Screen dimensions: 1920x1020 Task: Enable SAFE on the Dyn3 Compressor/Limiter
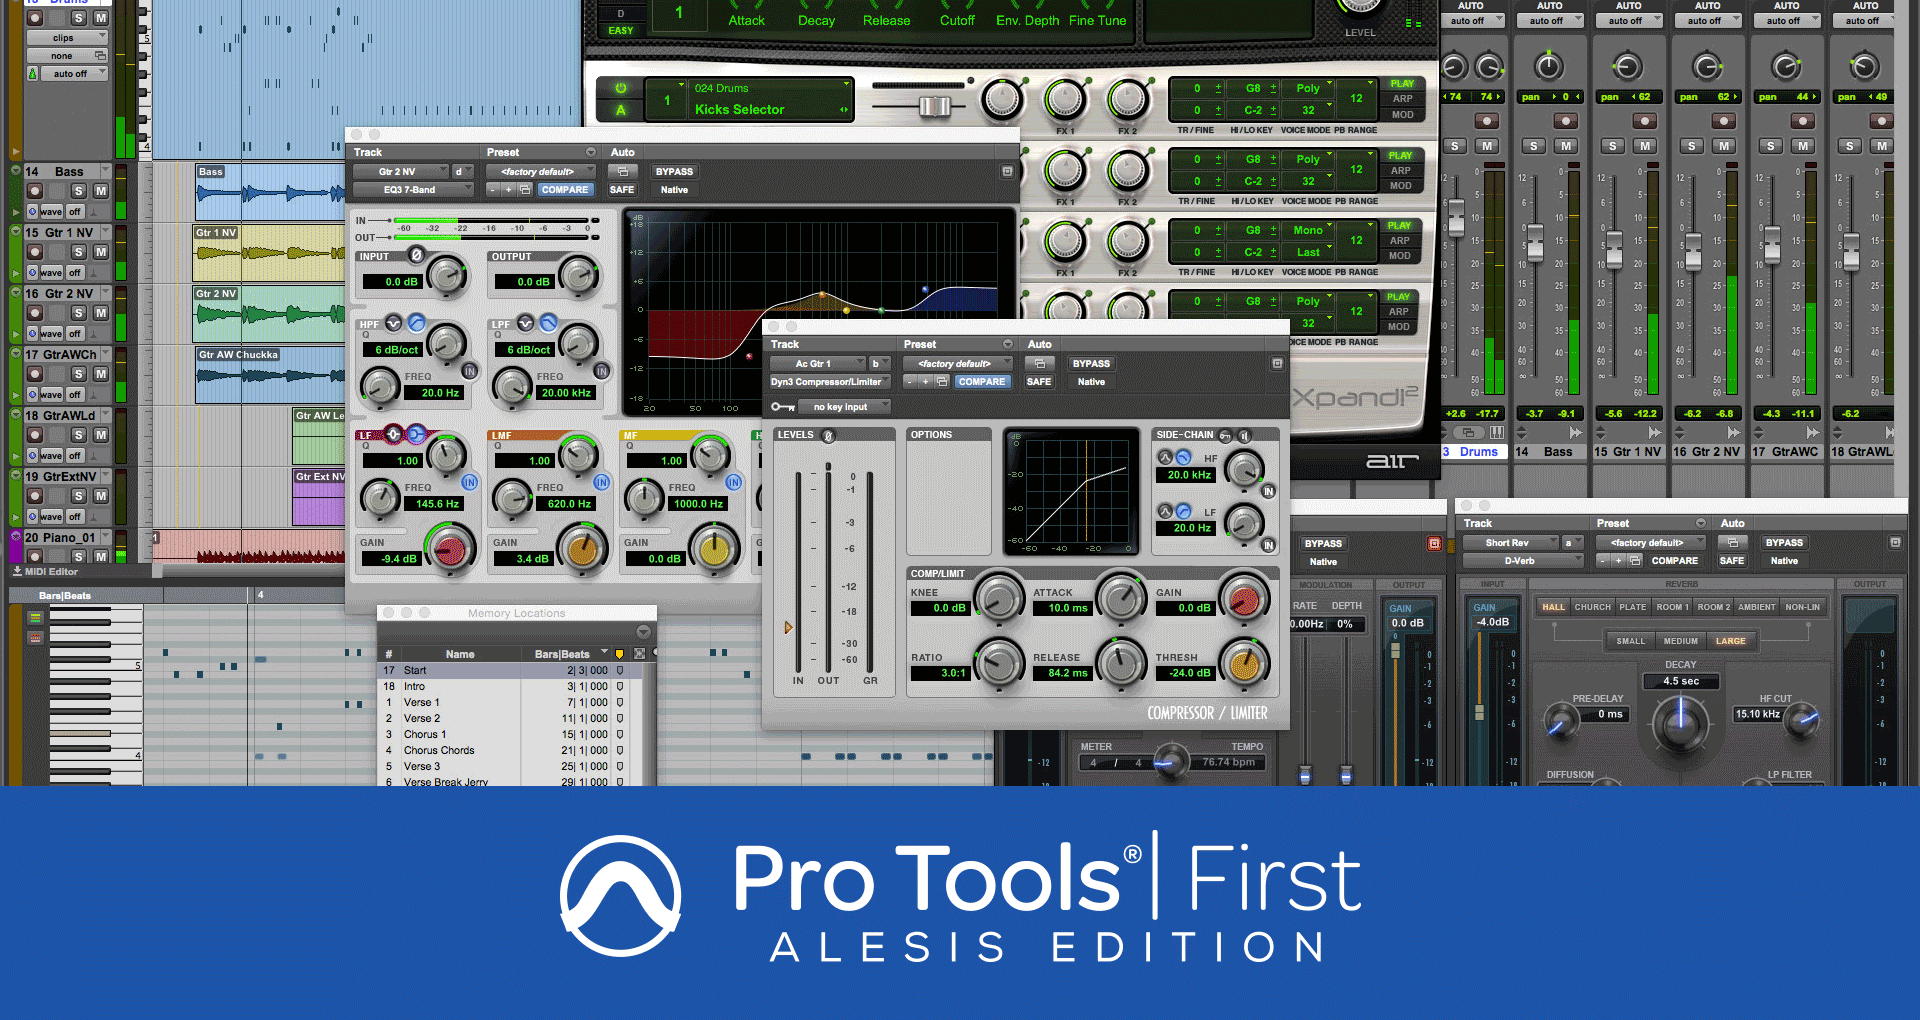tap(1039, 381)
